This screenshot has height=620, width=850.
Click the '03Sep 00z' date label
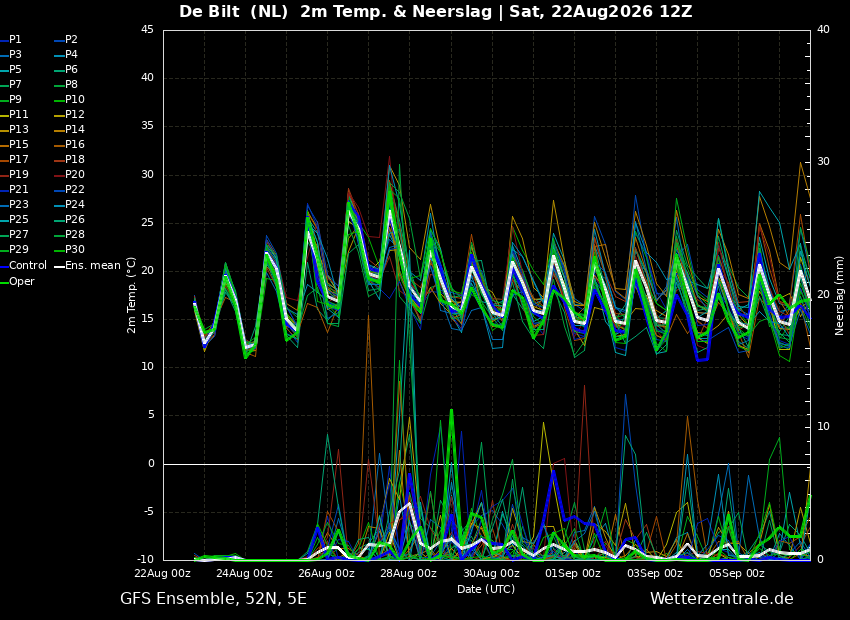tap(655, 573)
